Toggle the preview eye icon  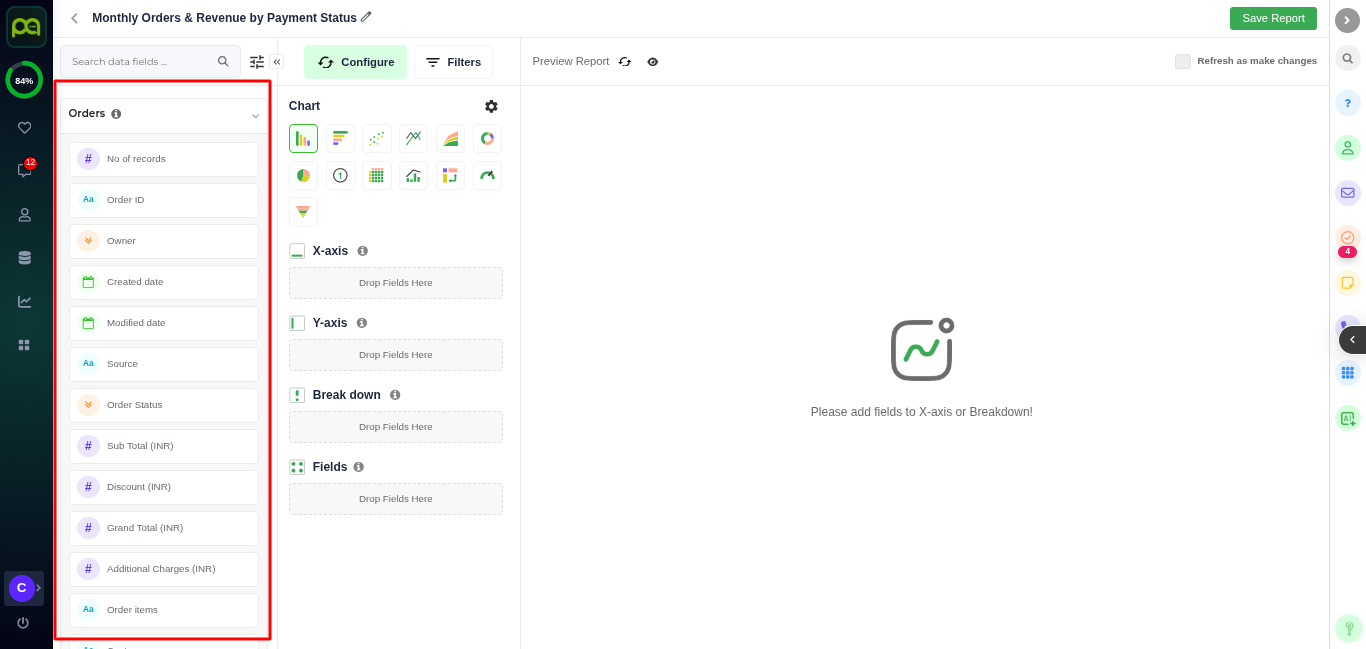point(653,62)
